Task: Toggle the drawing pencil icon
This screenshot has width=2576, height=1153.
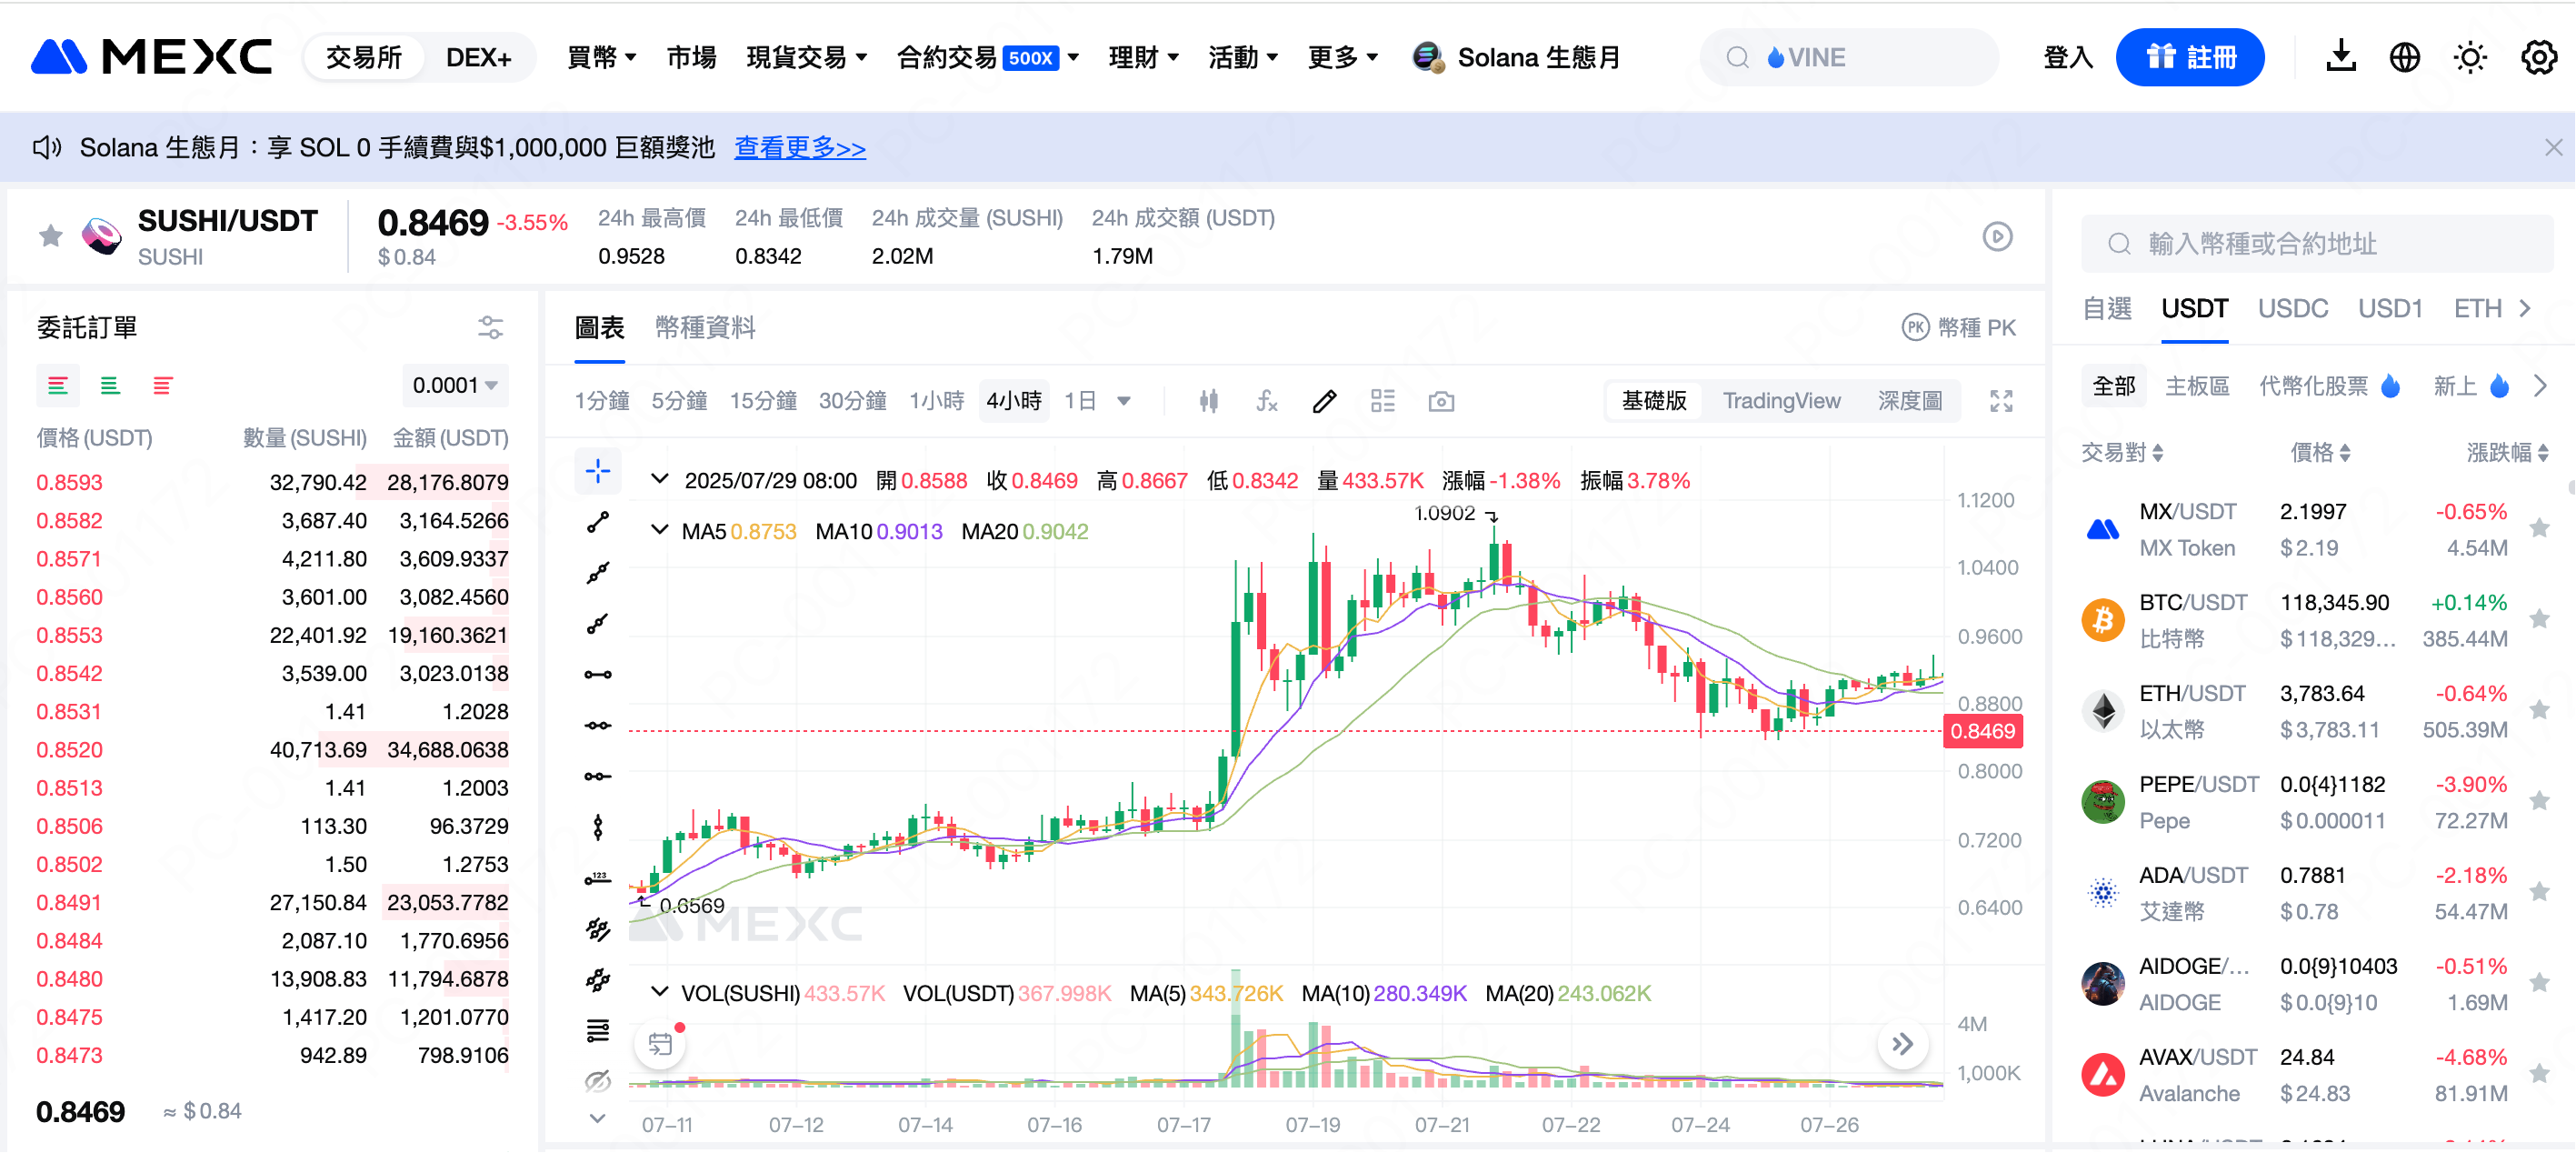Action: click(1324, 401)
